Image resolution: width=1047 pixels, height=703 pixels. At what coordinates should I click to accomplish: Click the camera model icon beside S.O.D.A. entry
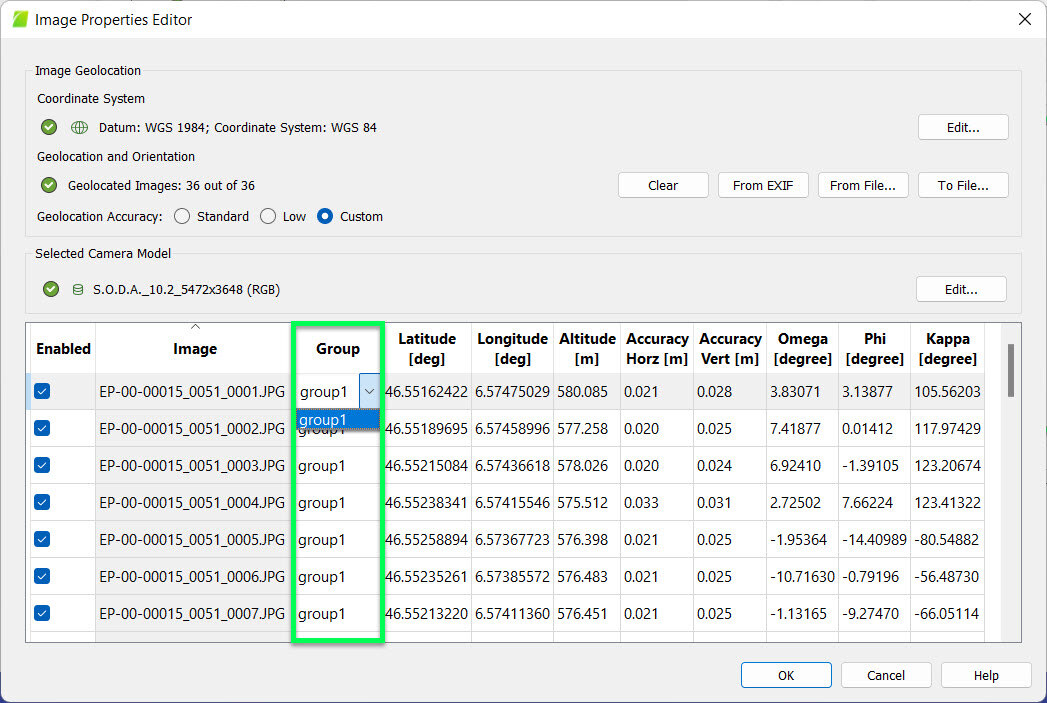pos(77,289)
